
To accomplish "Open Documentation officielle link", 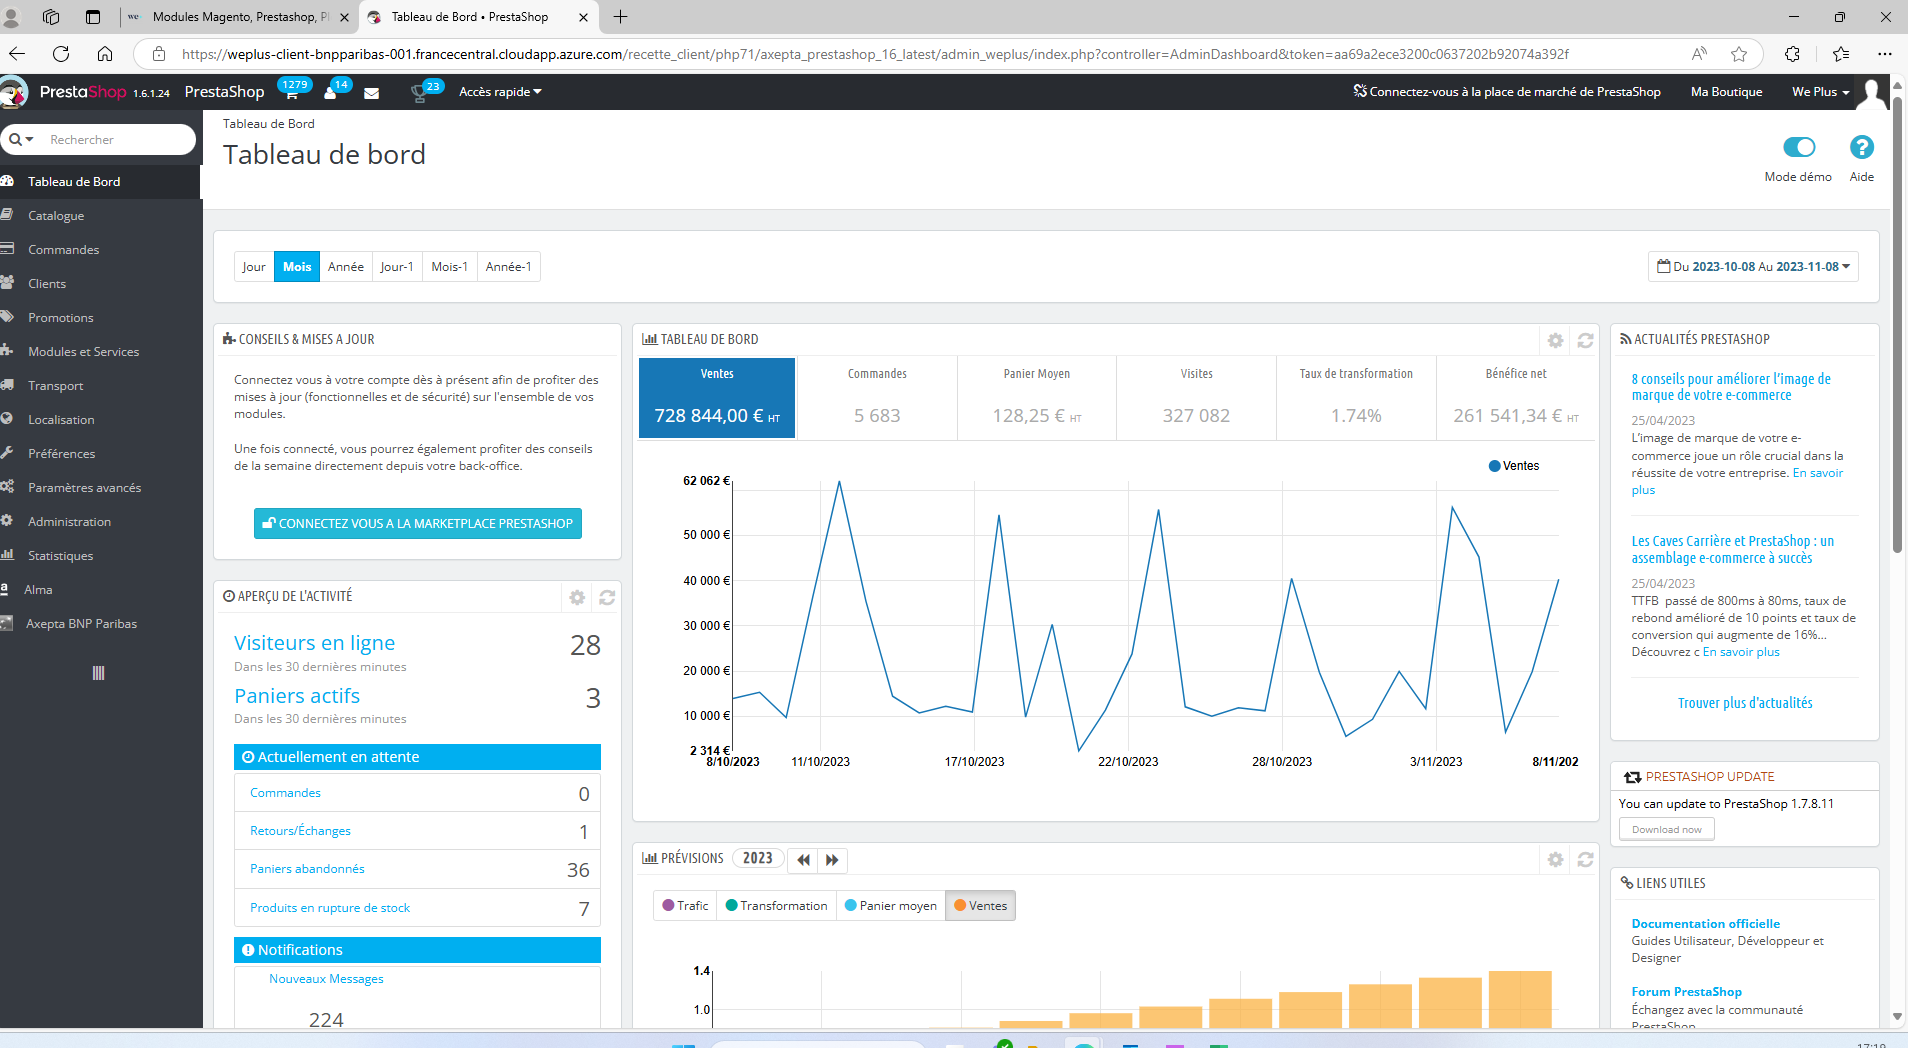I will 1706,924.
